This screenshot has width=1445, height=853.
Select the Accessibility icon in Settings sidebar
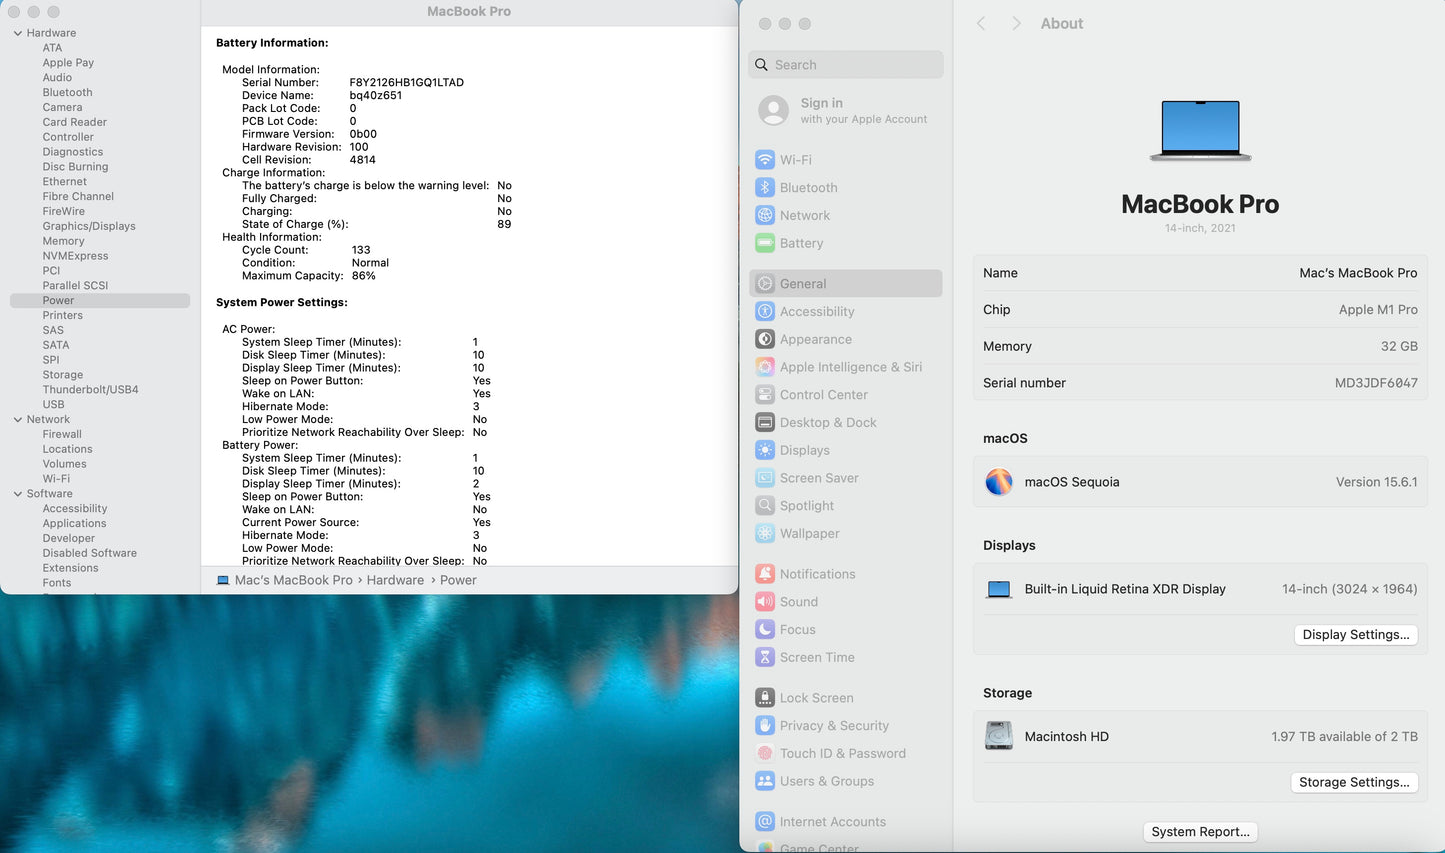(x=765, y=312)
